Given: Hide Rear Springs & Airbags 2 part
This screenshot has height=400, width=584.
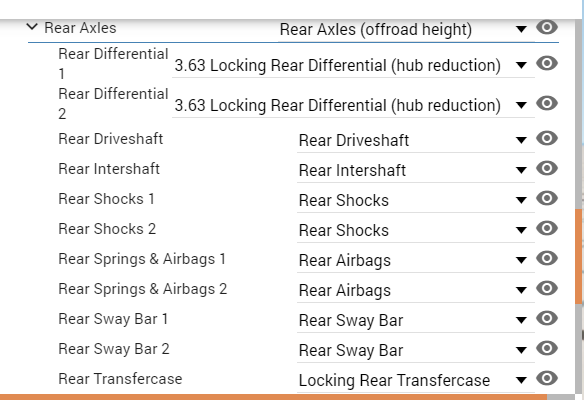Looking at the screenshot, I should click(x=547, y=288).
